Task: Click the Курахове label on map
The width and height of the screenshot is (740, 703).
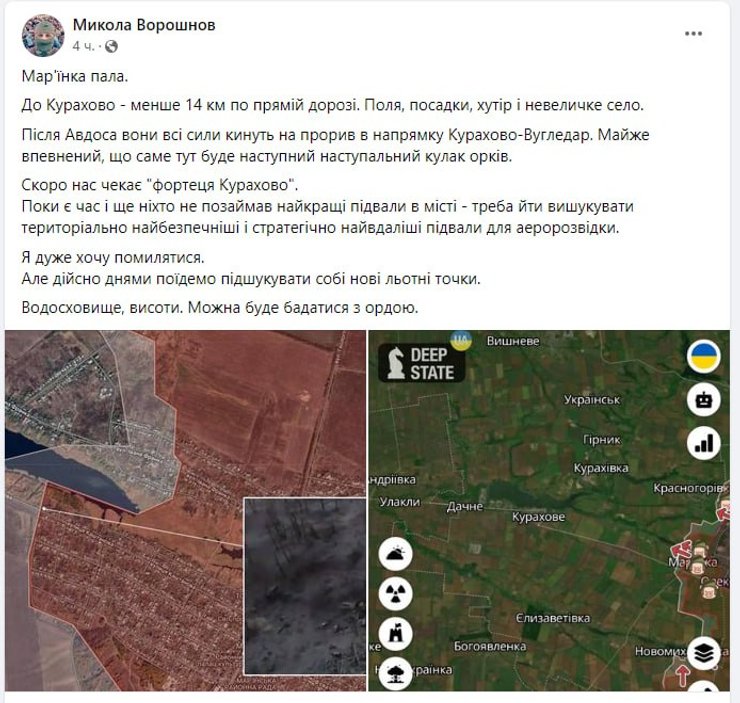Action: [538, 517]
